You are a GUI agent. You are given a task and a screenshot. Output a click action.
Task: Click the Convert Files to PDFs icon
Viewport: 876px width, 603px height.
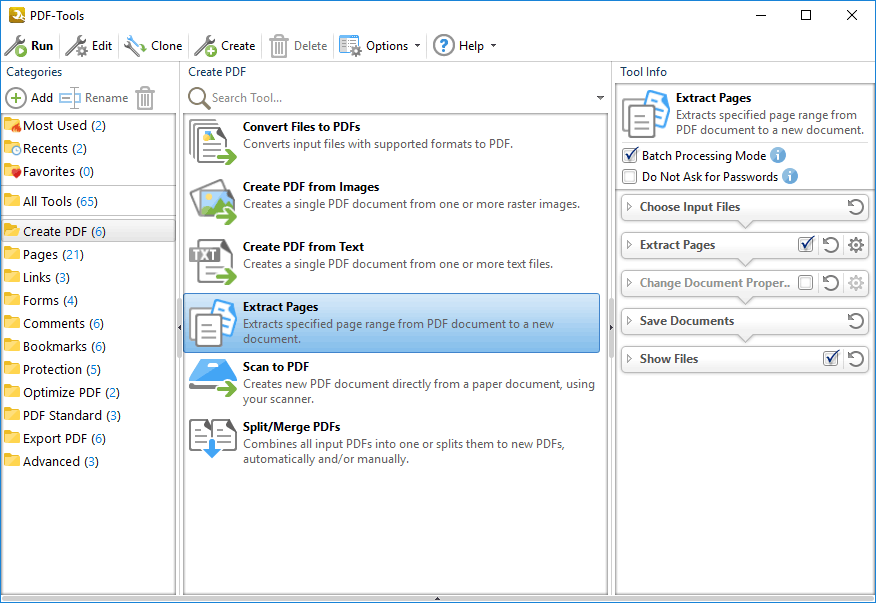click(x=212, y=142)
